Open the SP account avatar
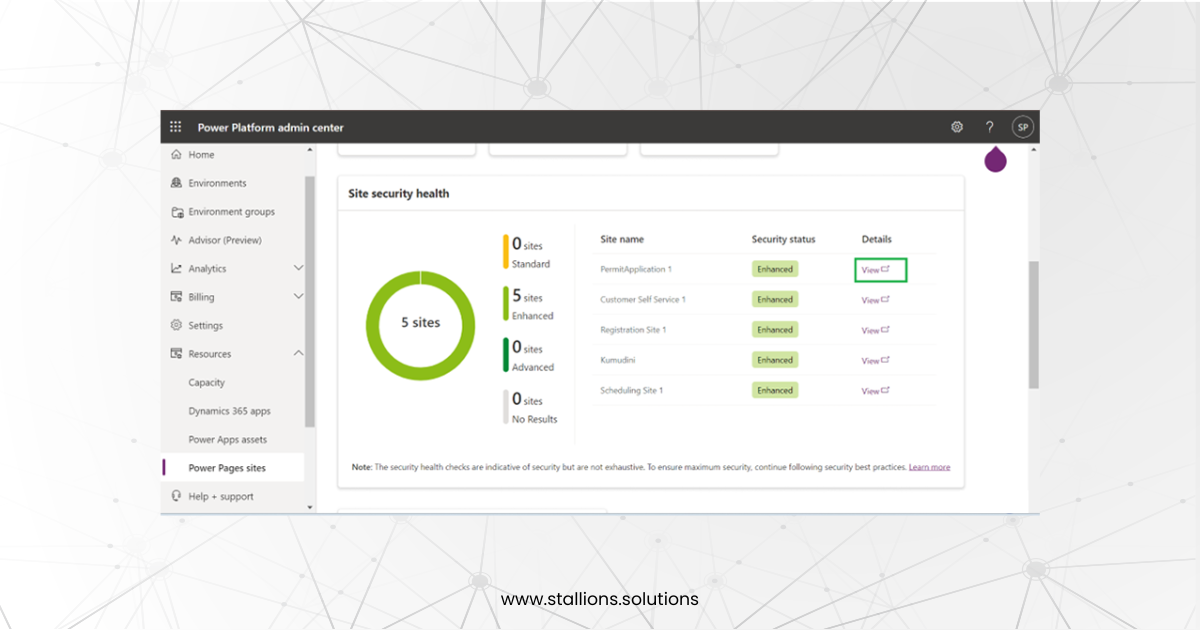 [1022, 127]
